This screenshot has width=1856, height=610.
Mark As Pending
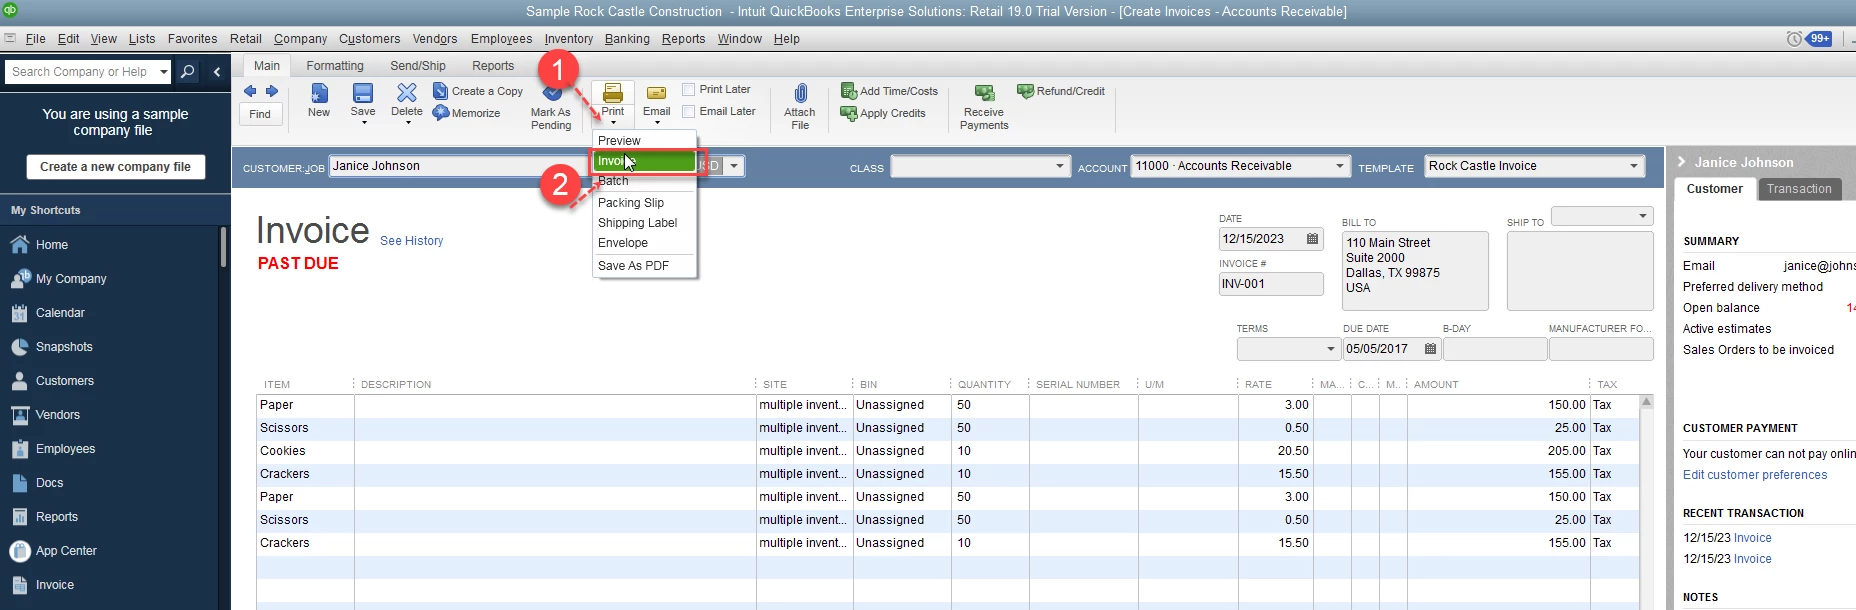click(551, 107)
